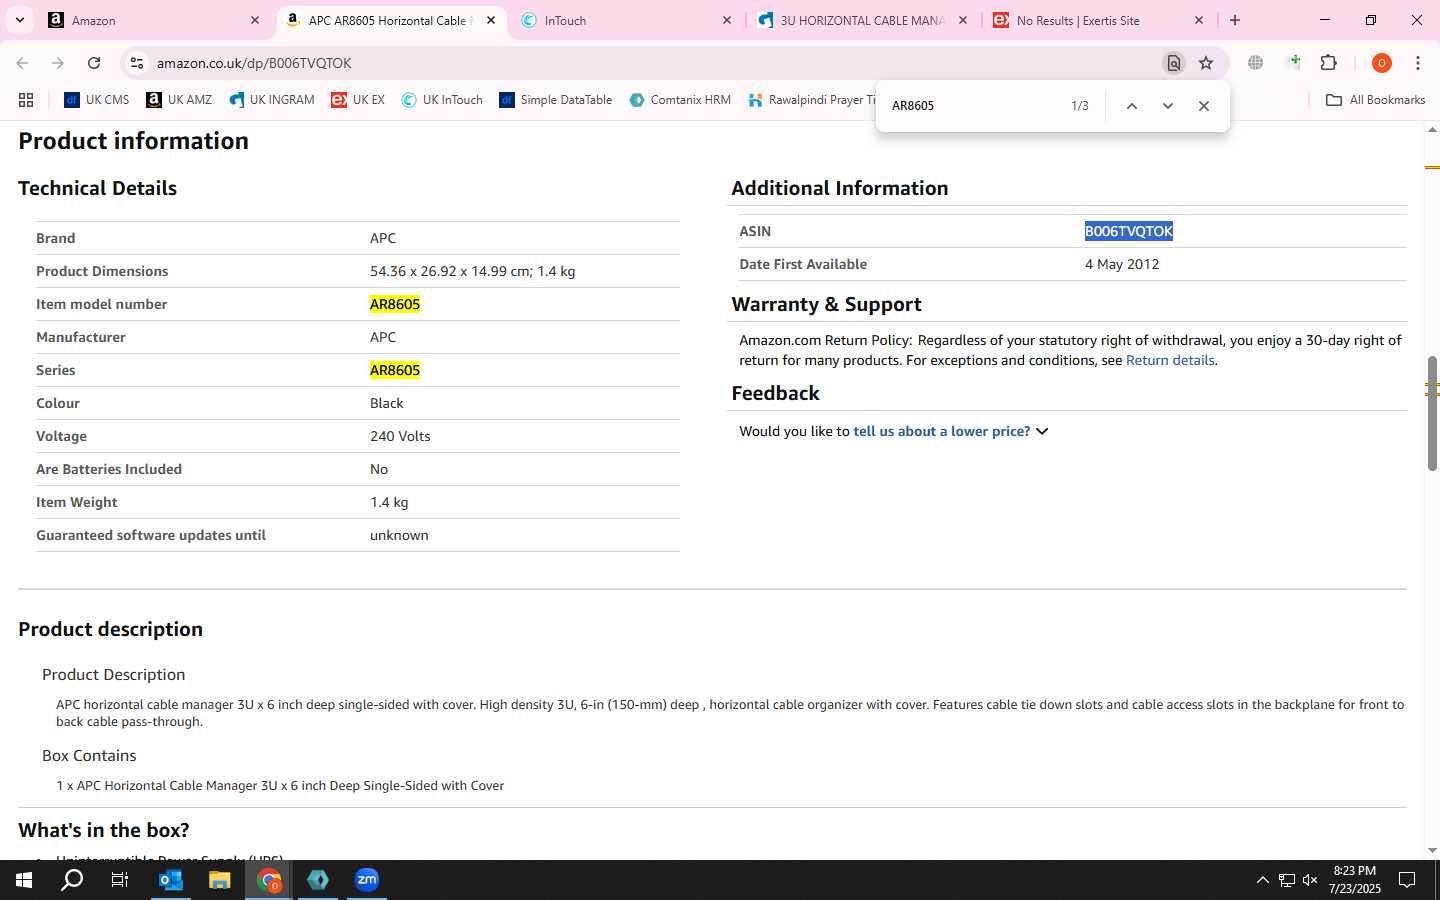
Task: Click the page vertical scrollbar thumb
Action: (x=1432, y=412)
